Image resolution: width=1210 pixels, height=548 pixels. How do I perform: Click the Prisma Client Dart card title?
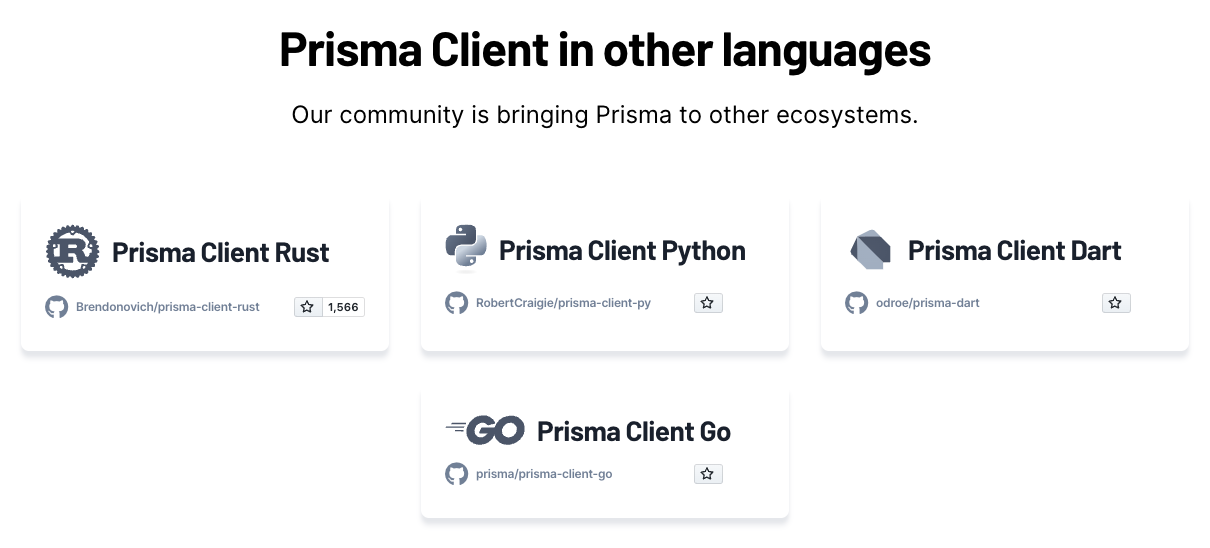pos(1014,250)
